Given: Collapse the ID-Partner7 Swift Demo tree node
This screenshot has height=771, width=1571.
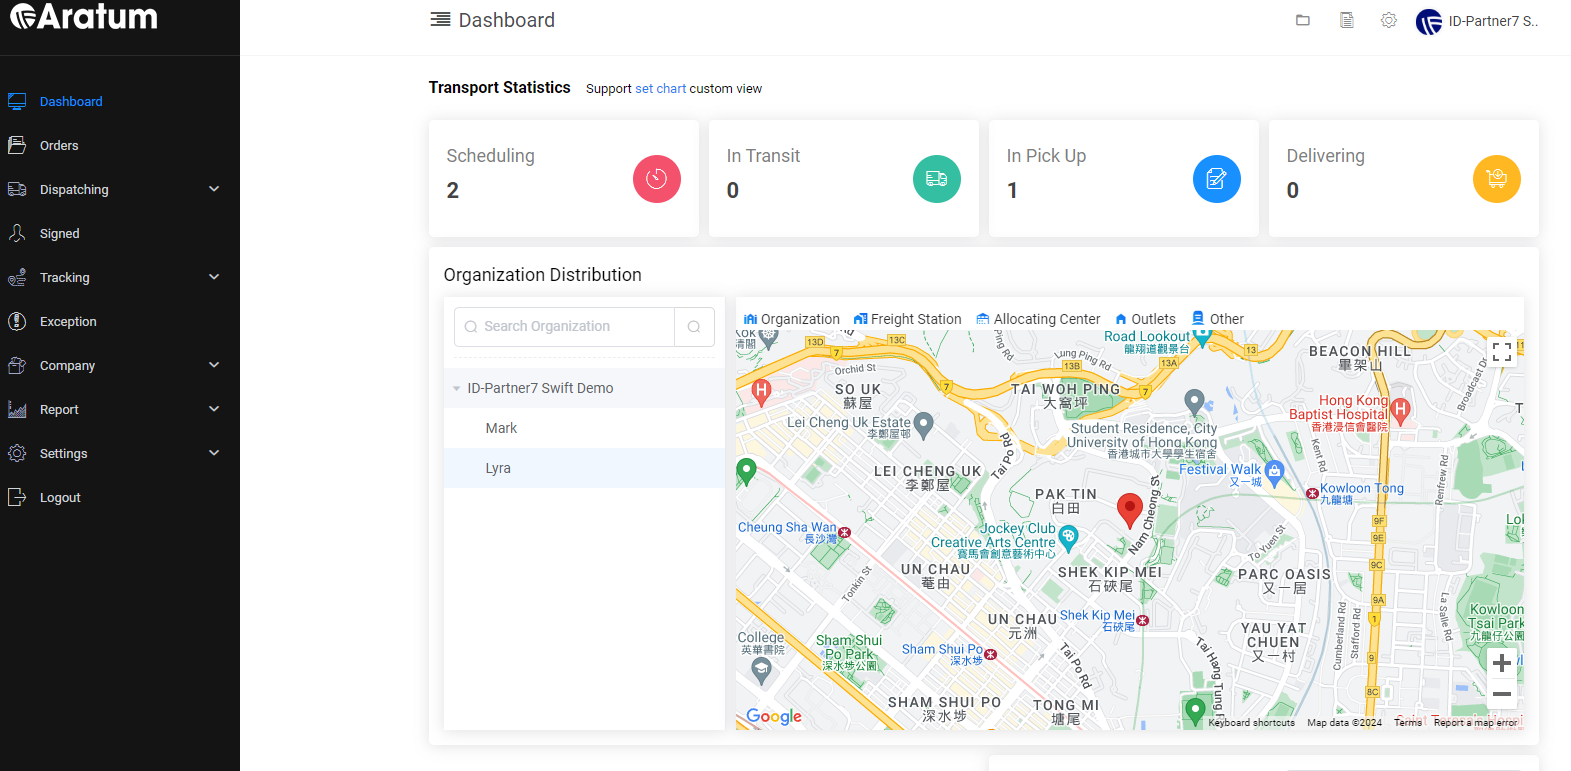Looking at the screenshot, I should point(457,389).
